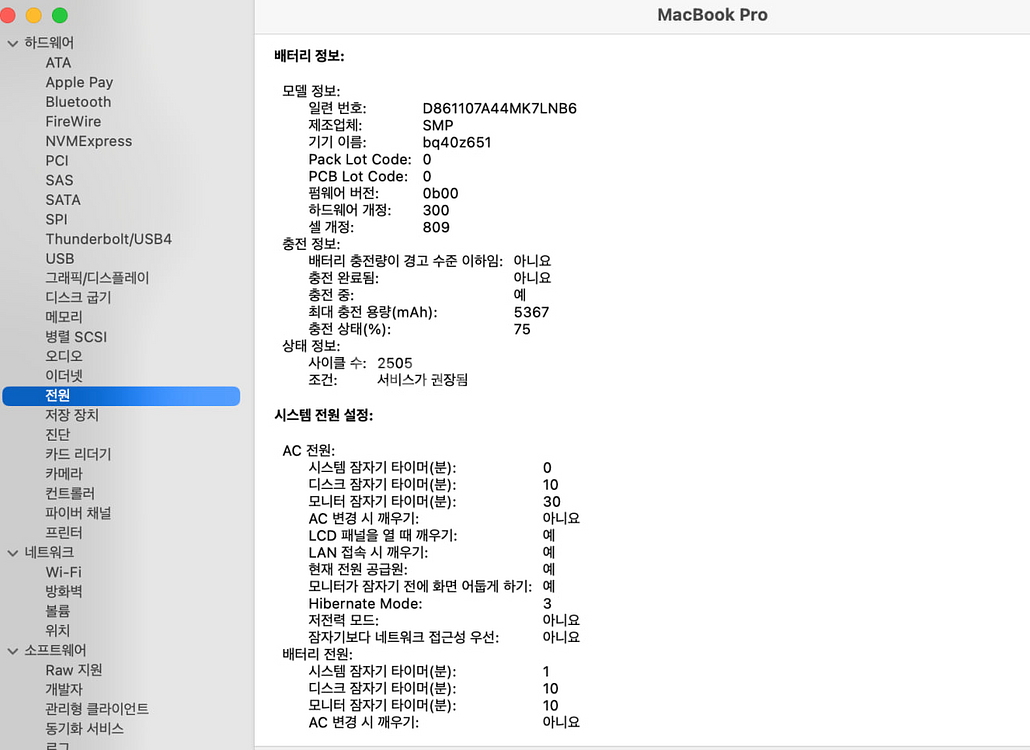Viewport: 1030px width, 750px height.
Task: Open the 카메라 sidebar entry
Action: [64, 474]
